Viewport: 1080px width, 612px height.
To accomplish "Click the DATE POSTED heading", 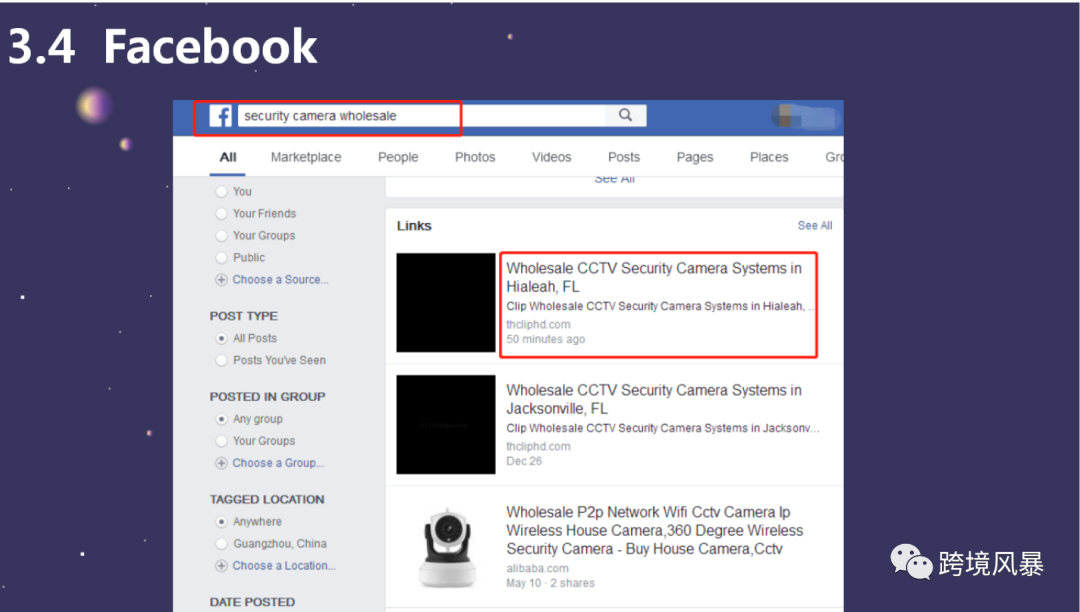I will point(252,602).
